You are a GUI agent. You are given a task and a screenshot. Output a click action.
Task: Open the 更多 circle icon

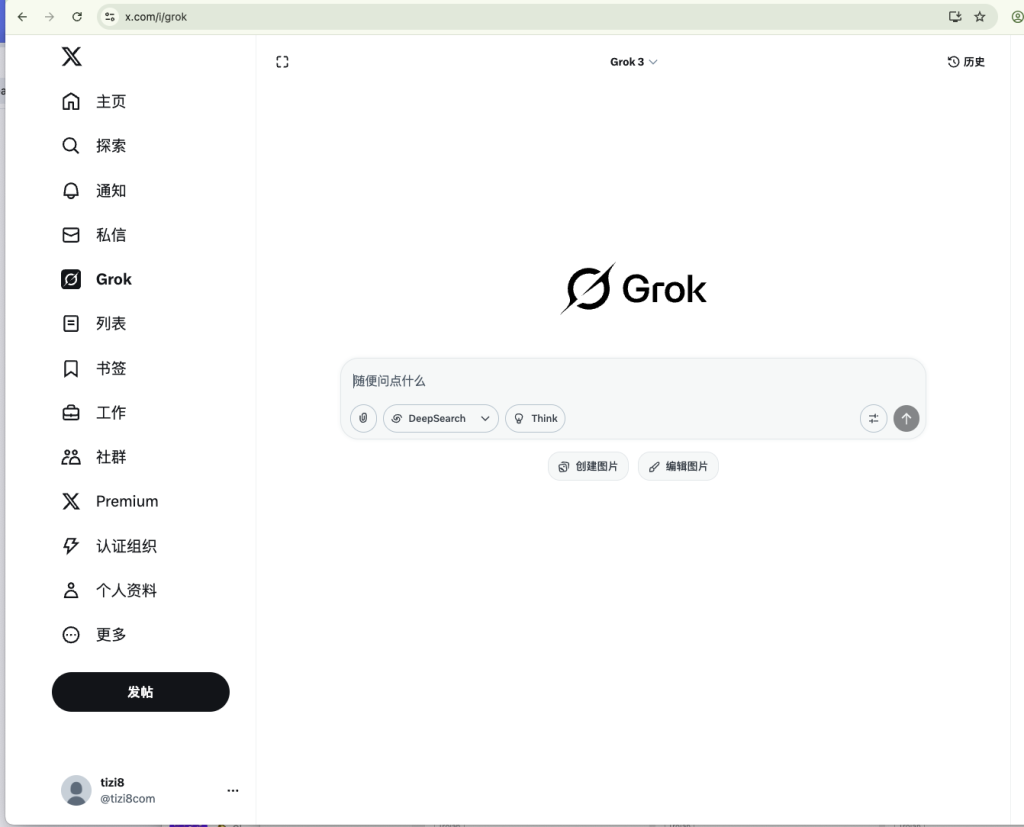click(x=71, y=634)
